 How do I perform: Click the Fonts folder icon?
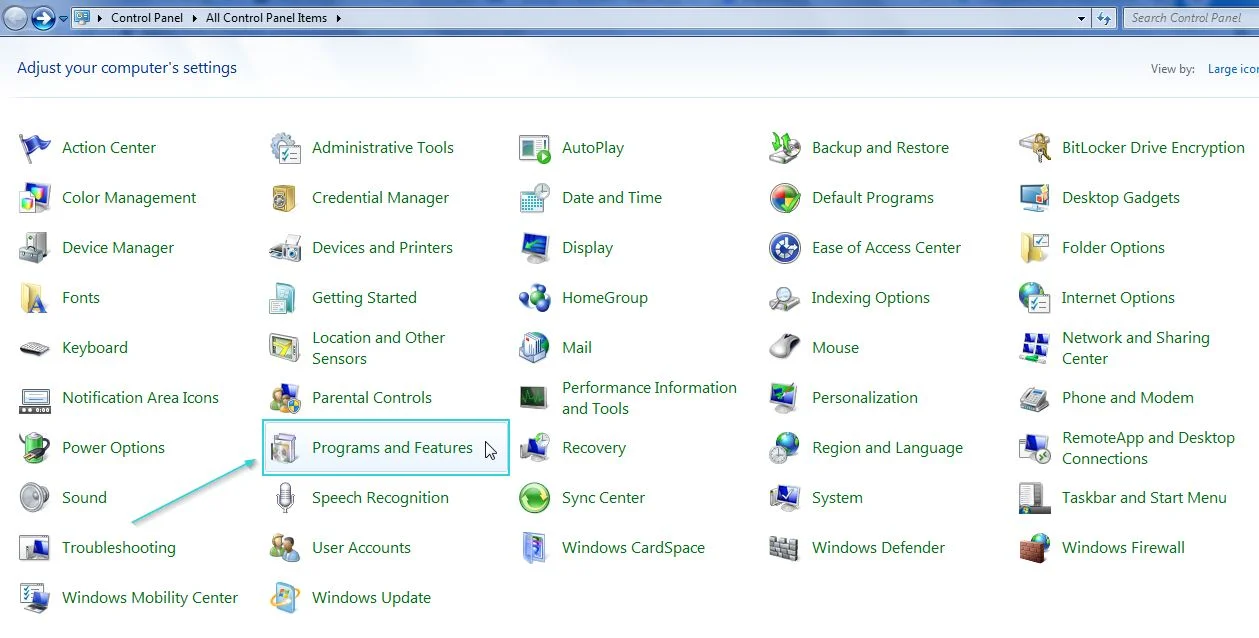tap(35, 298)
